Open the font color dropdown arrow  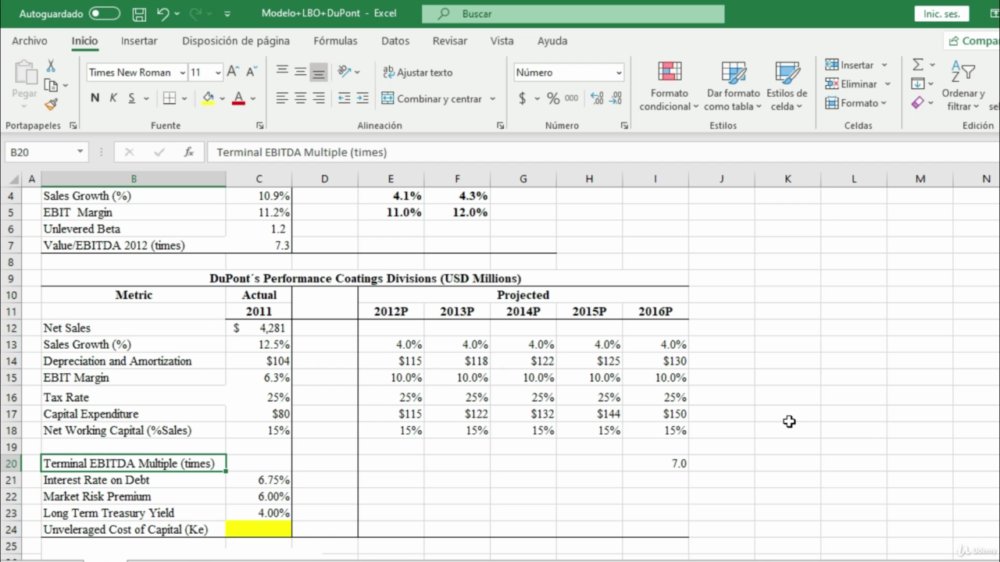[253, 99]
